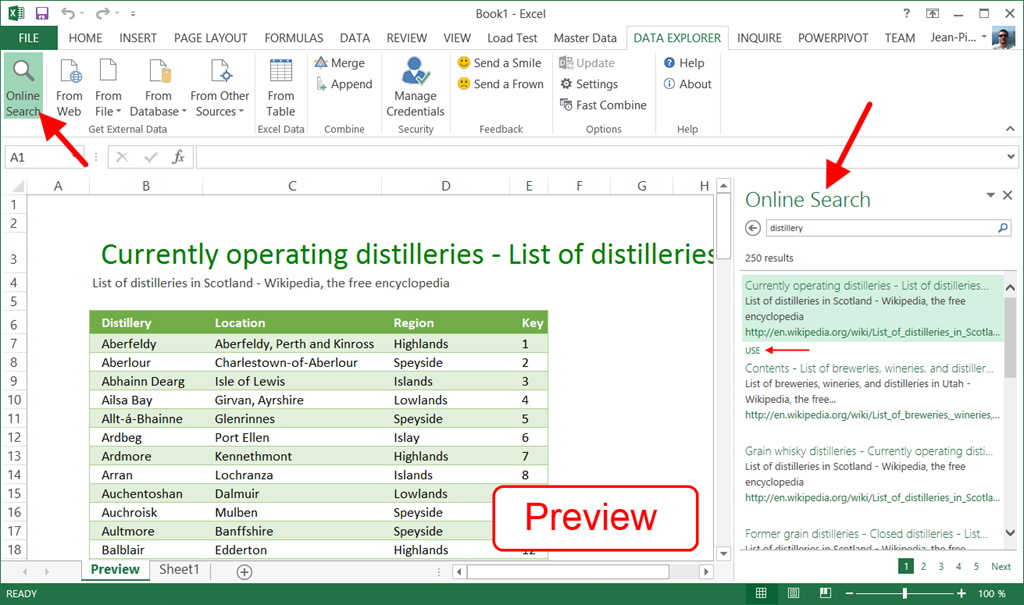Open the POWERPIVOT ribbon tab
1024x605 pixels.
[x=833, y=38]
